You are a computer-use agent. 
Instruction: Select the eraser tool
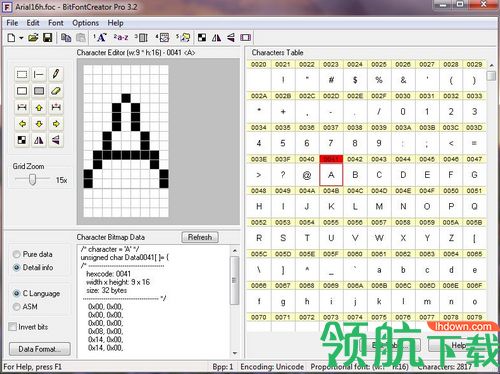coord(56,91)
